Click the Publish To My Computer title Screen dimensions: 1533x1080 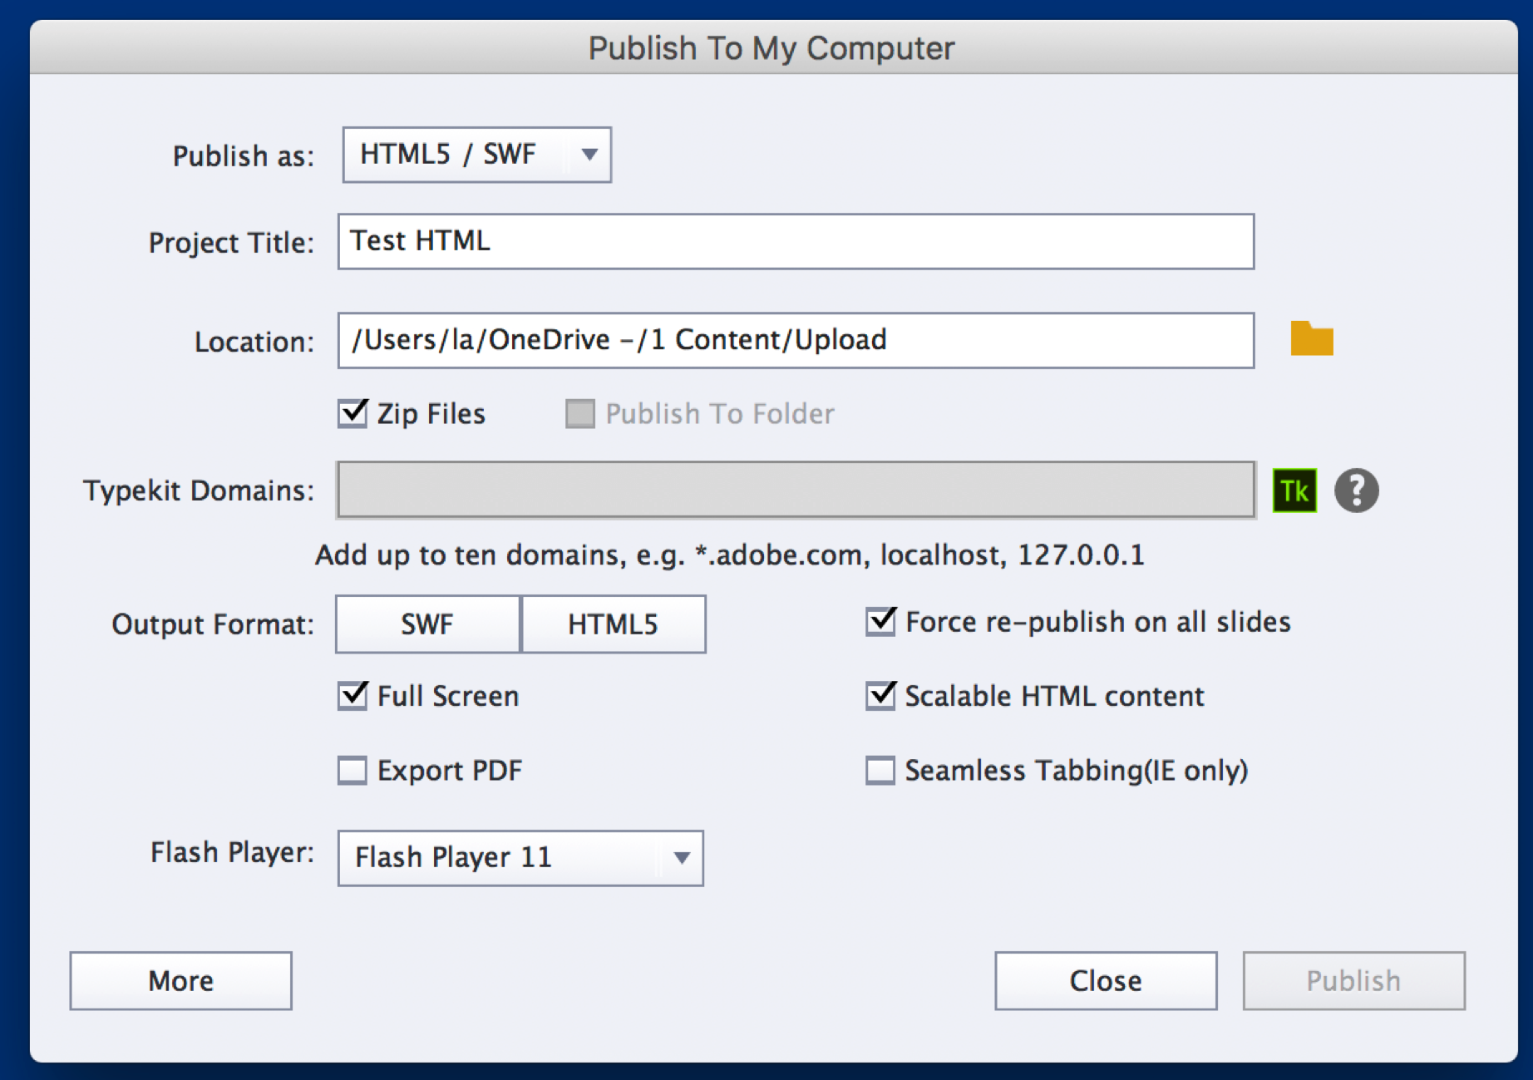(772, 48)
